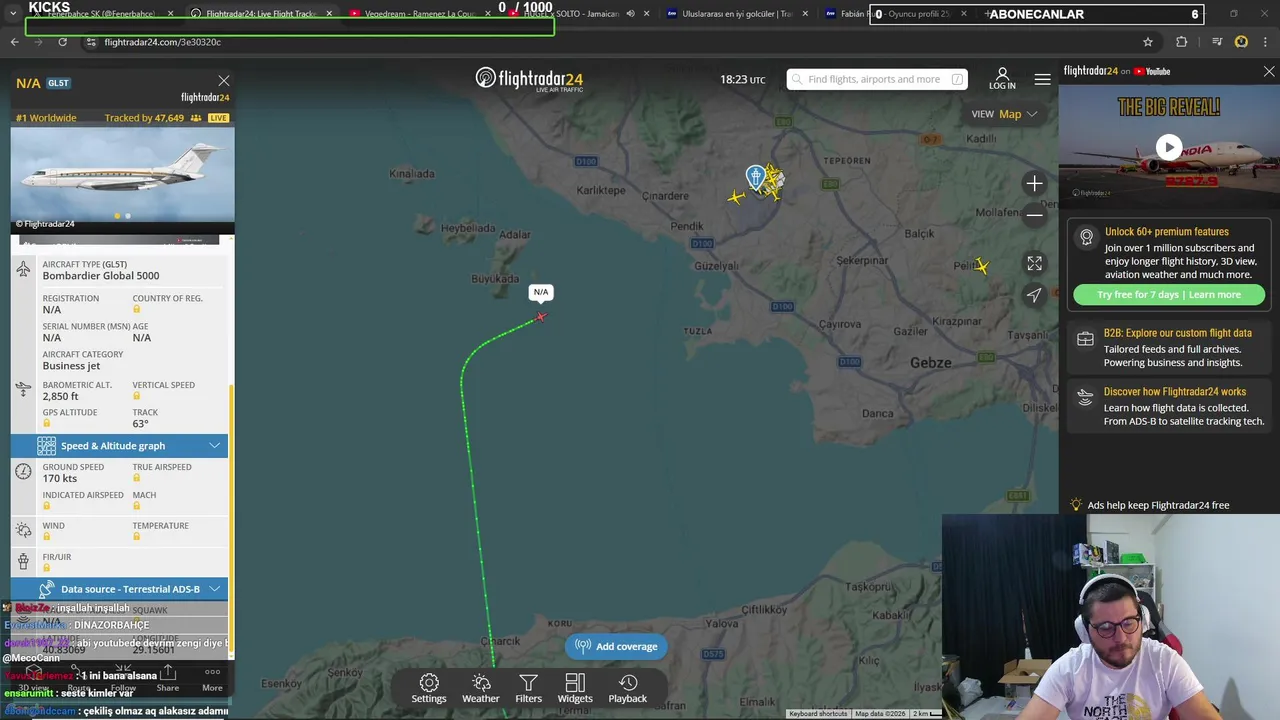Toggle fullscreen map view
Viewport: 1280px width, 720px height.
tap(1034, 263)
